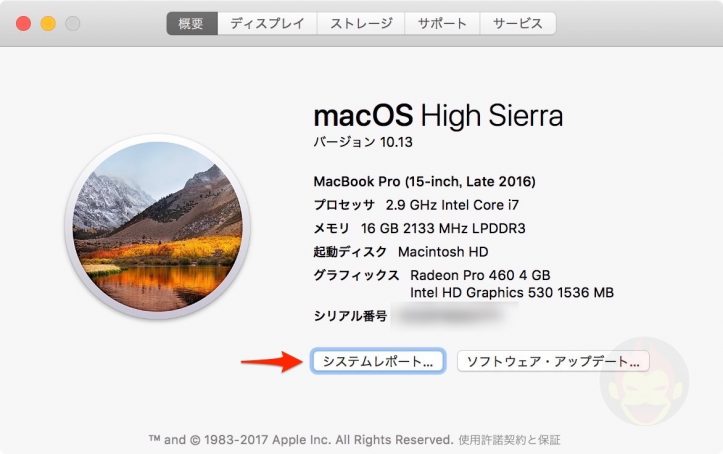Open the システムレポート button
723x454 pixels.
378,361
